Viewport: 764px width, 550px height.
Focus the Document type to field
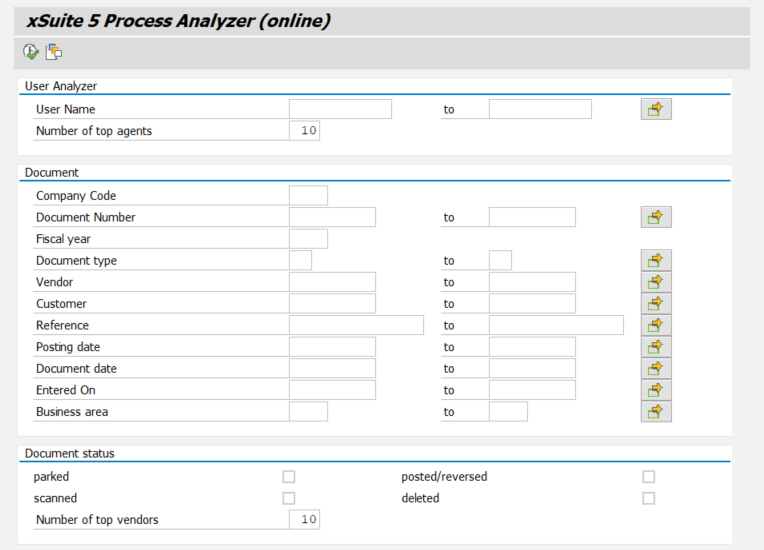[x=500, y=260]
